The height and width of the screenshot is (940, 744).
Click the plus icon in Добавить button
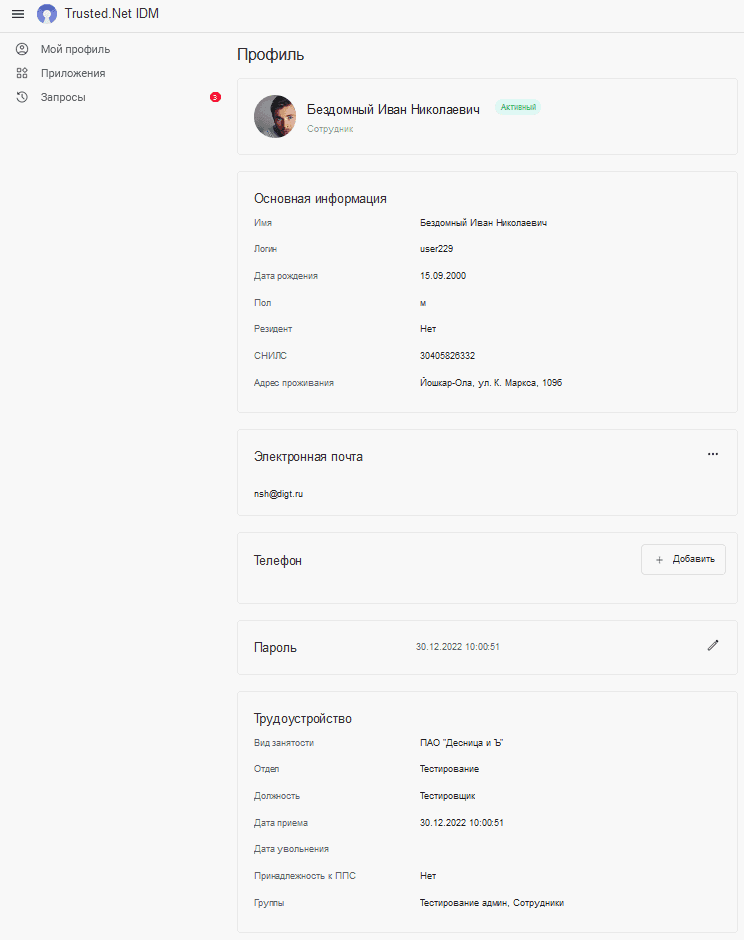659,560
